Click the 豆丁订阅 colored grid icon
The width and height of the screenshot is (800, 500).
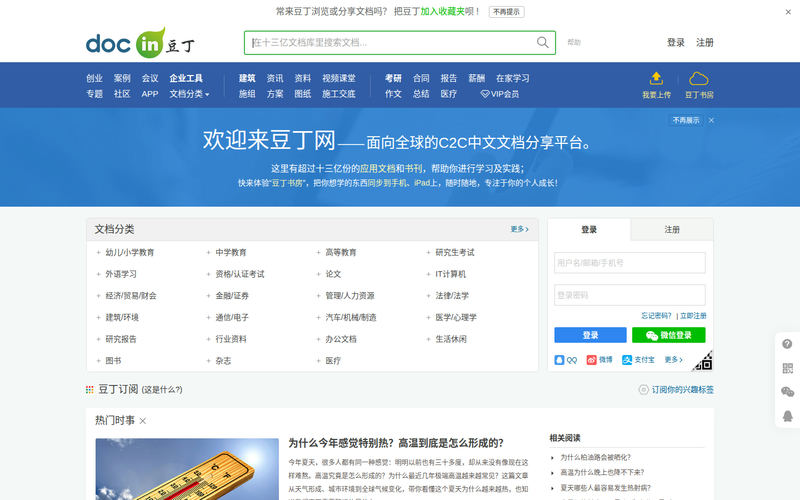click(x=90, y=390)
